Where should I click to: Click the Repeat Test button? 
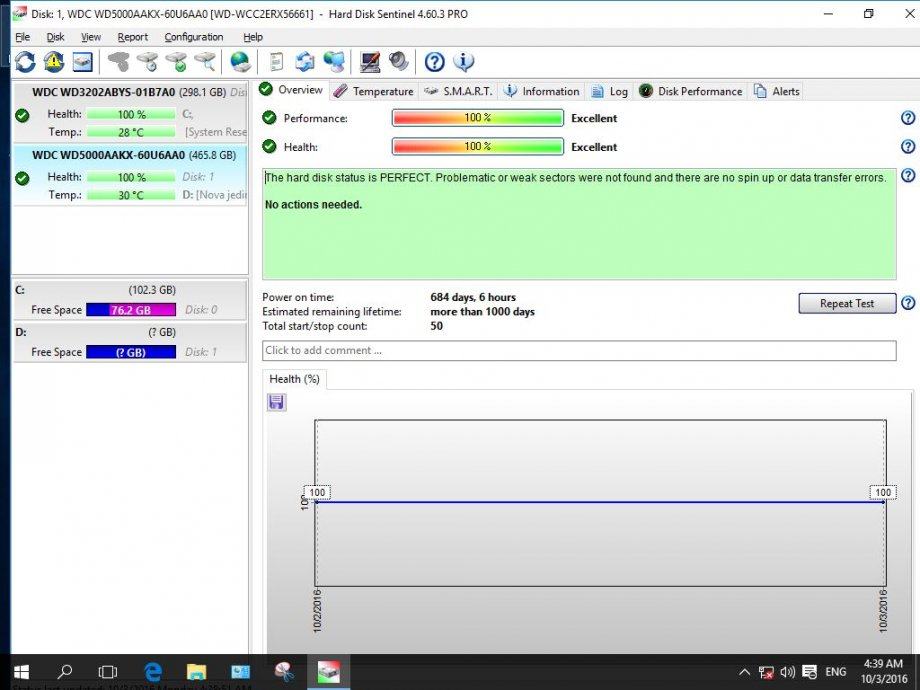point(847,303)
